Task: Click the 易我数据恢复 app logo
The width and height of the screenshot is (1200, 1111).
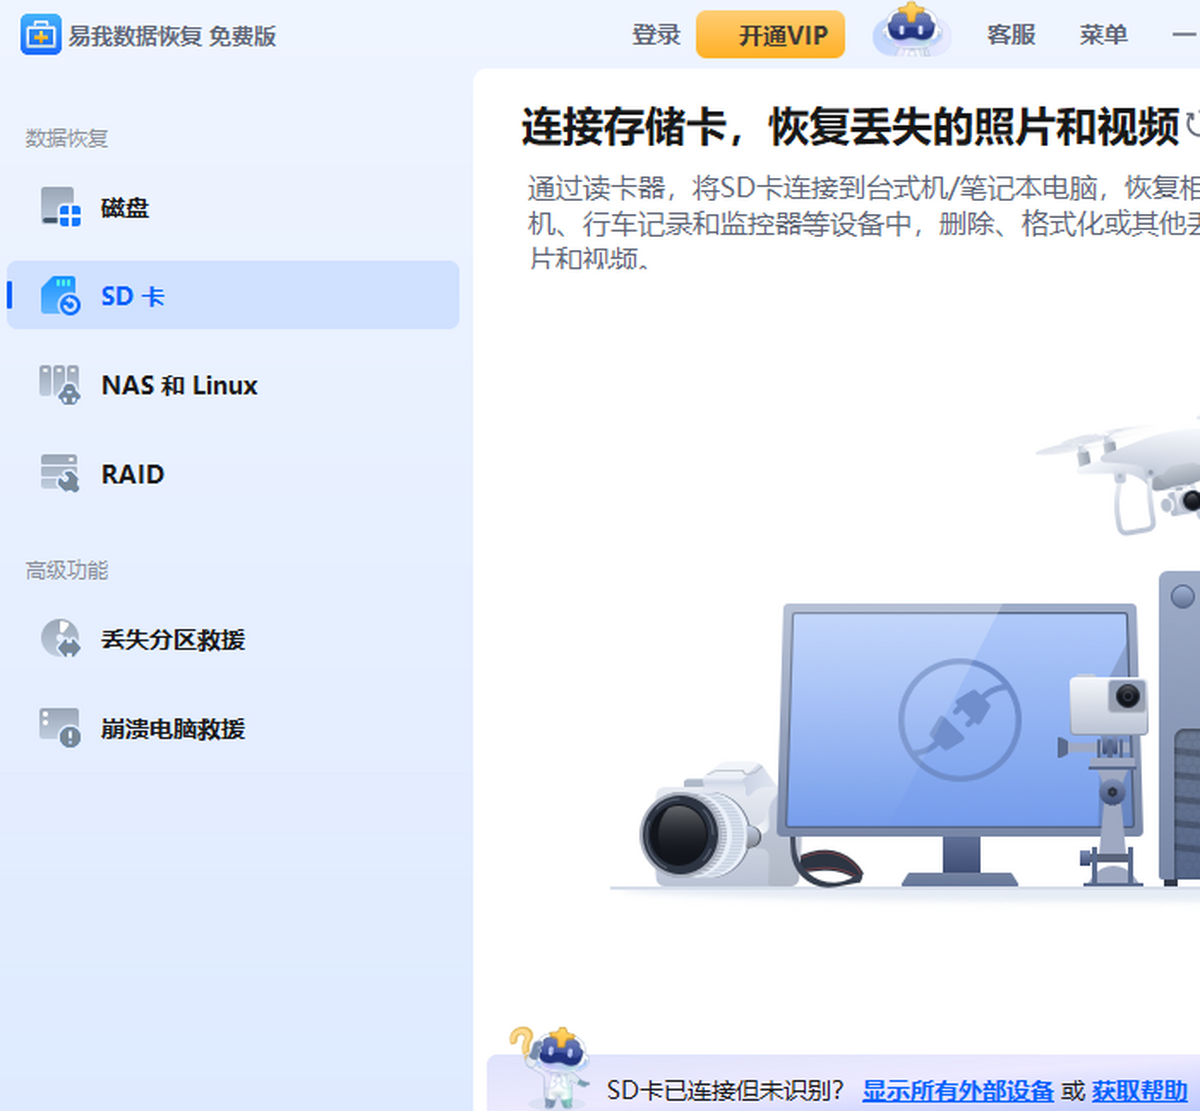Action: (42, 33)
